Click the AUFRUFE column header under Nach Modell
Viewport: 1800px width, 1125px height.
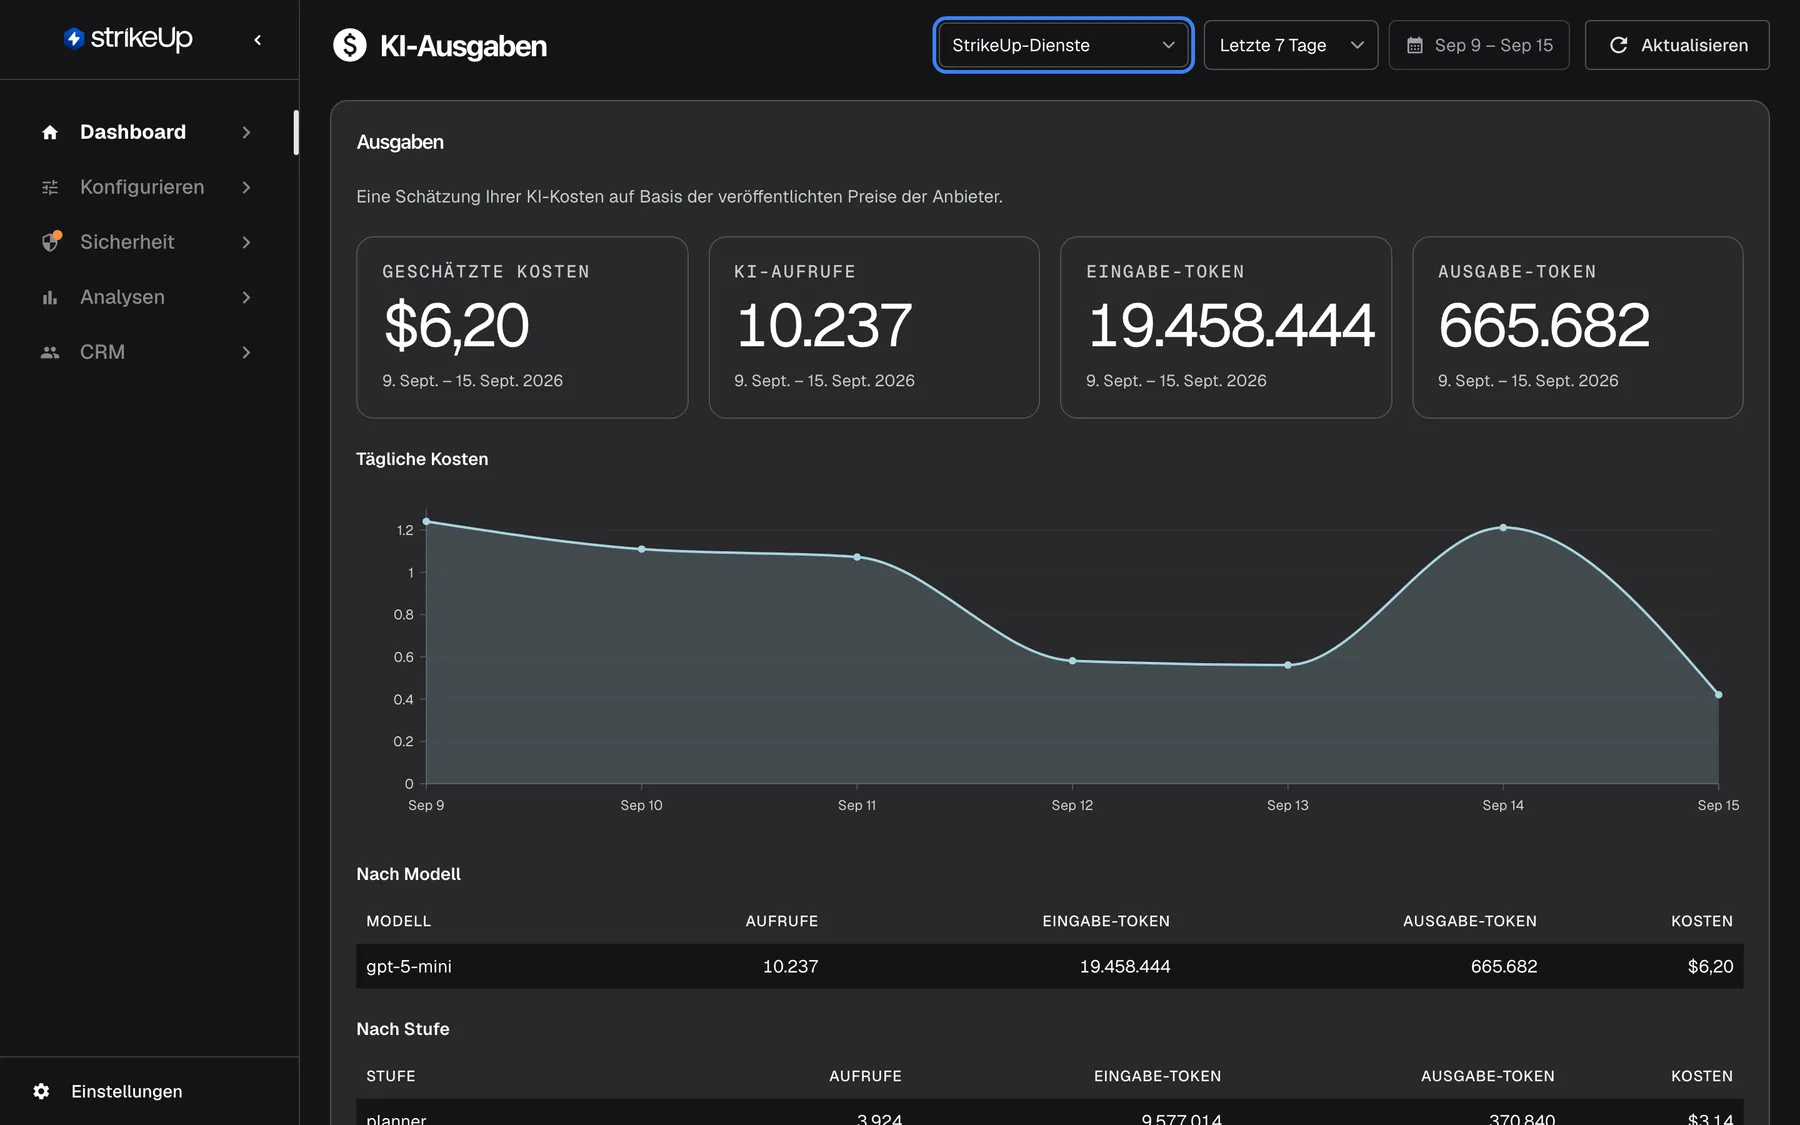point(782,921)
